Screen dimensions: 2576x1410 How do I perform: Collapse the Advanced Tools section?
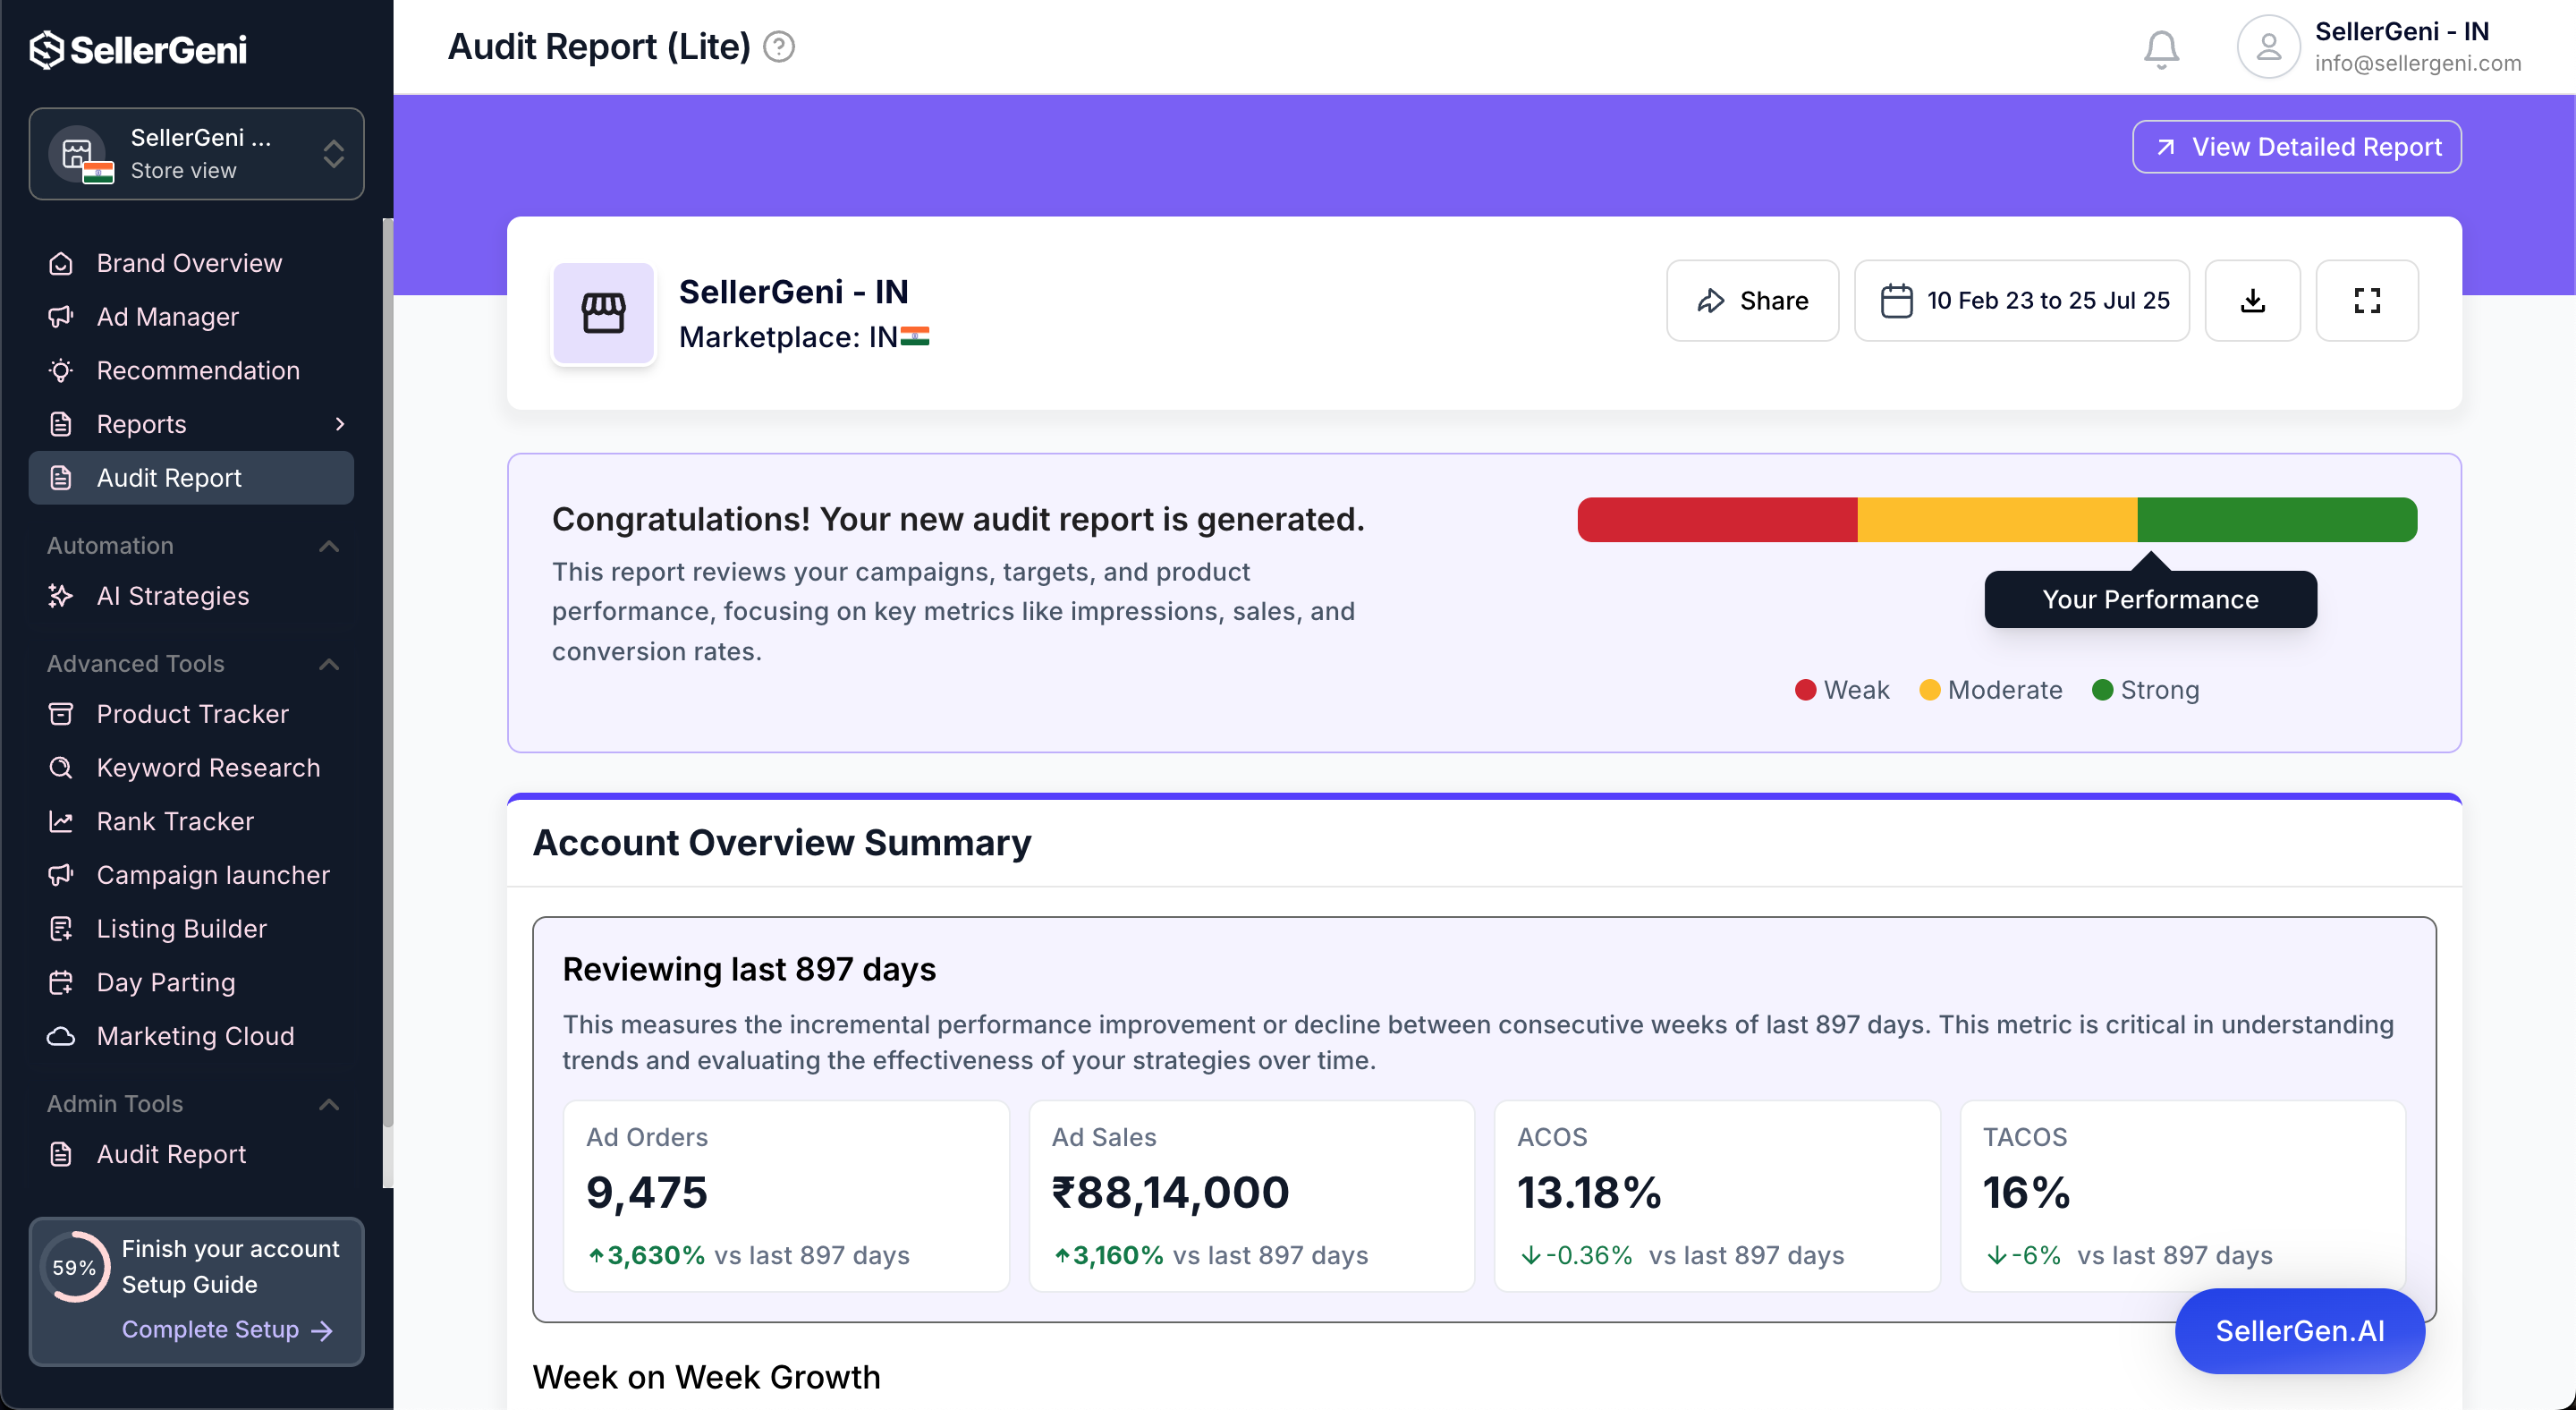(329, 664)
